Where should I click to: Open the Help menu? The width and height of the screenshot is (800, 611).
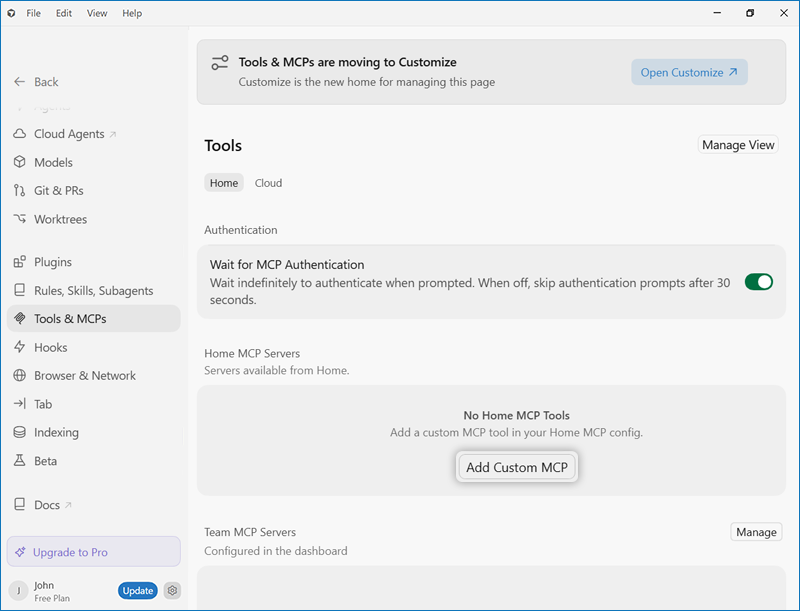132,13
